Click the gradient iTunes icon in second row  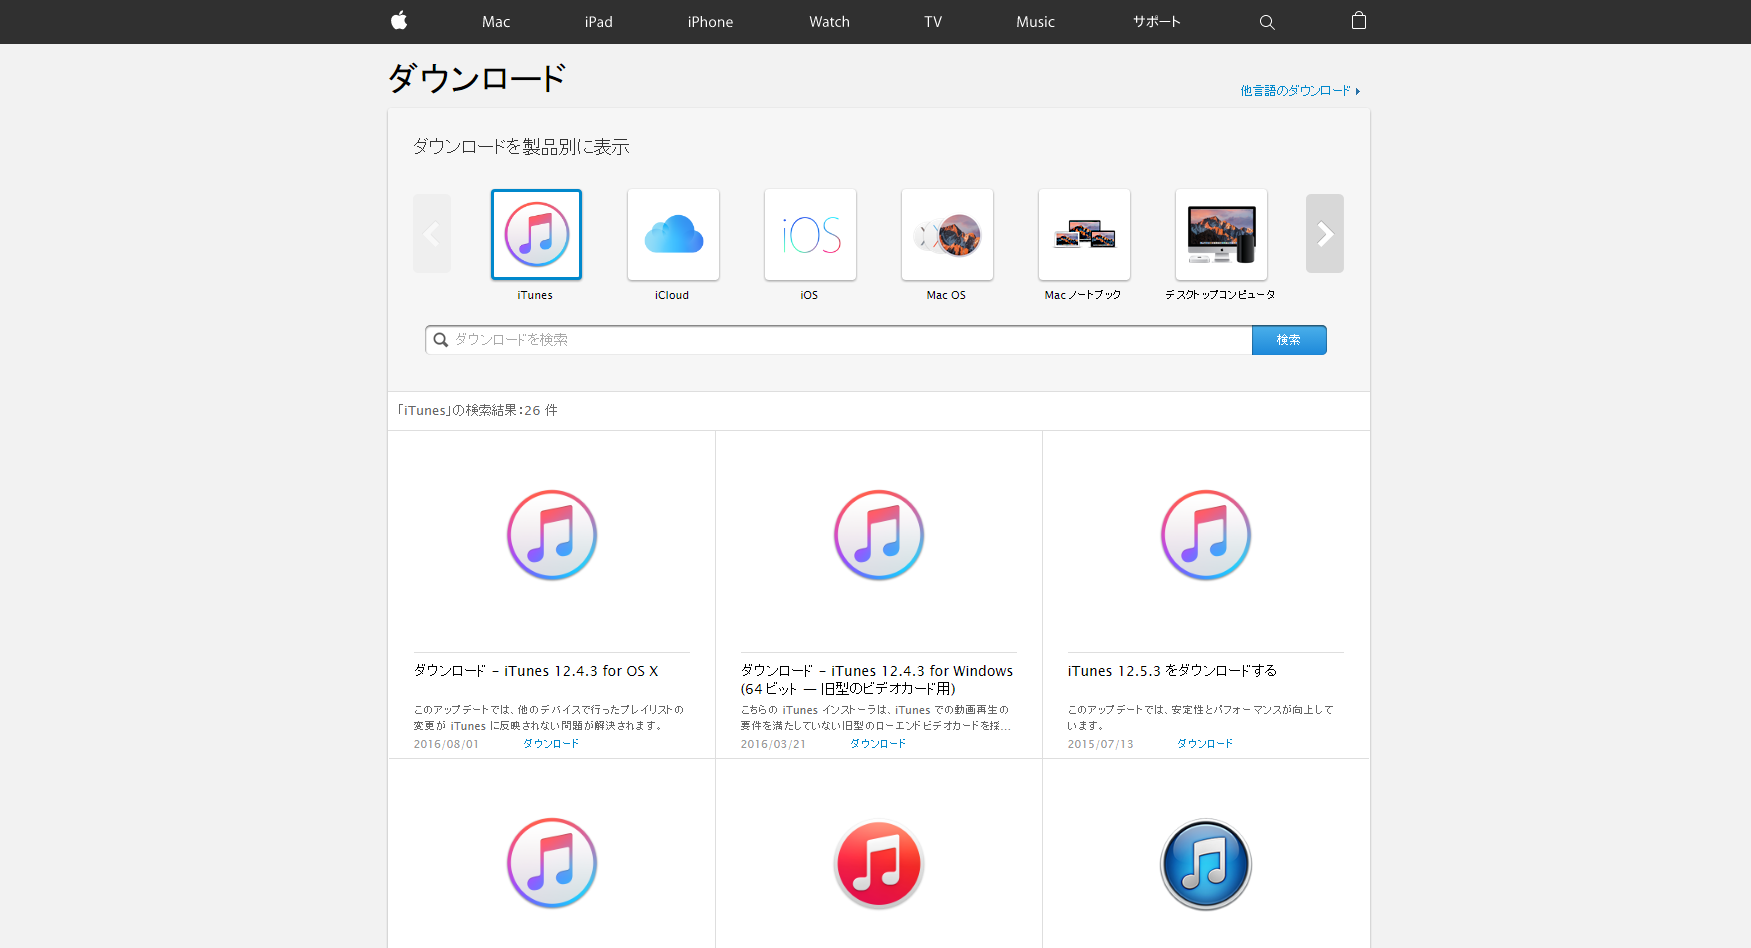pos(552,864)
